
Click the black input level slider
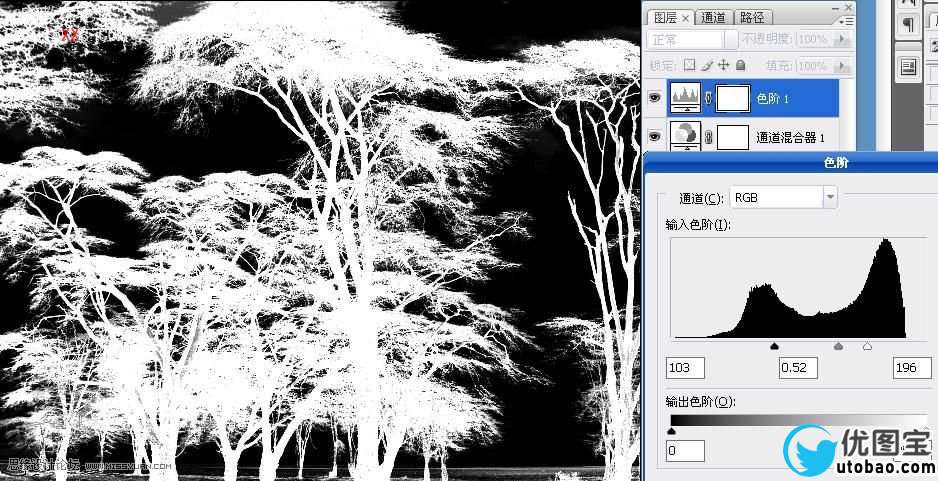pos(774,346)
